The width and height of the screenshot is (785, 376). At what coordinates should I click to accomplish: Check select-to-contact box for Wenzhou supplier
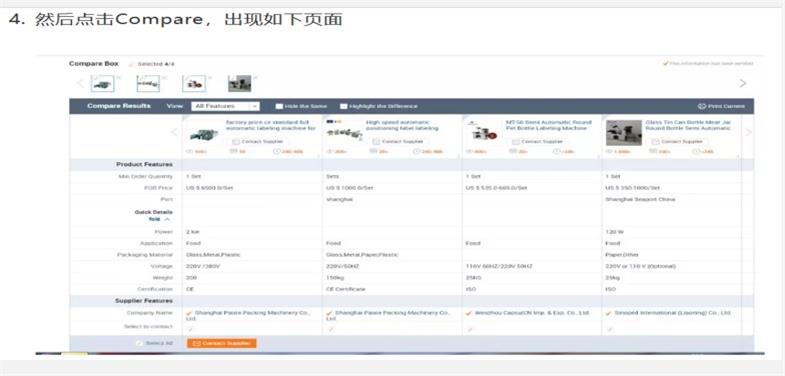pyautogui.click(x=470, y=329)
